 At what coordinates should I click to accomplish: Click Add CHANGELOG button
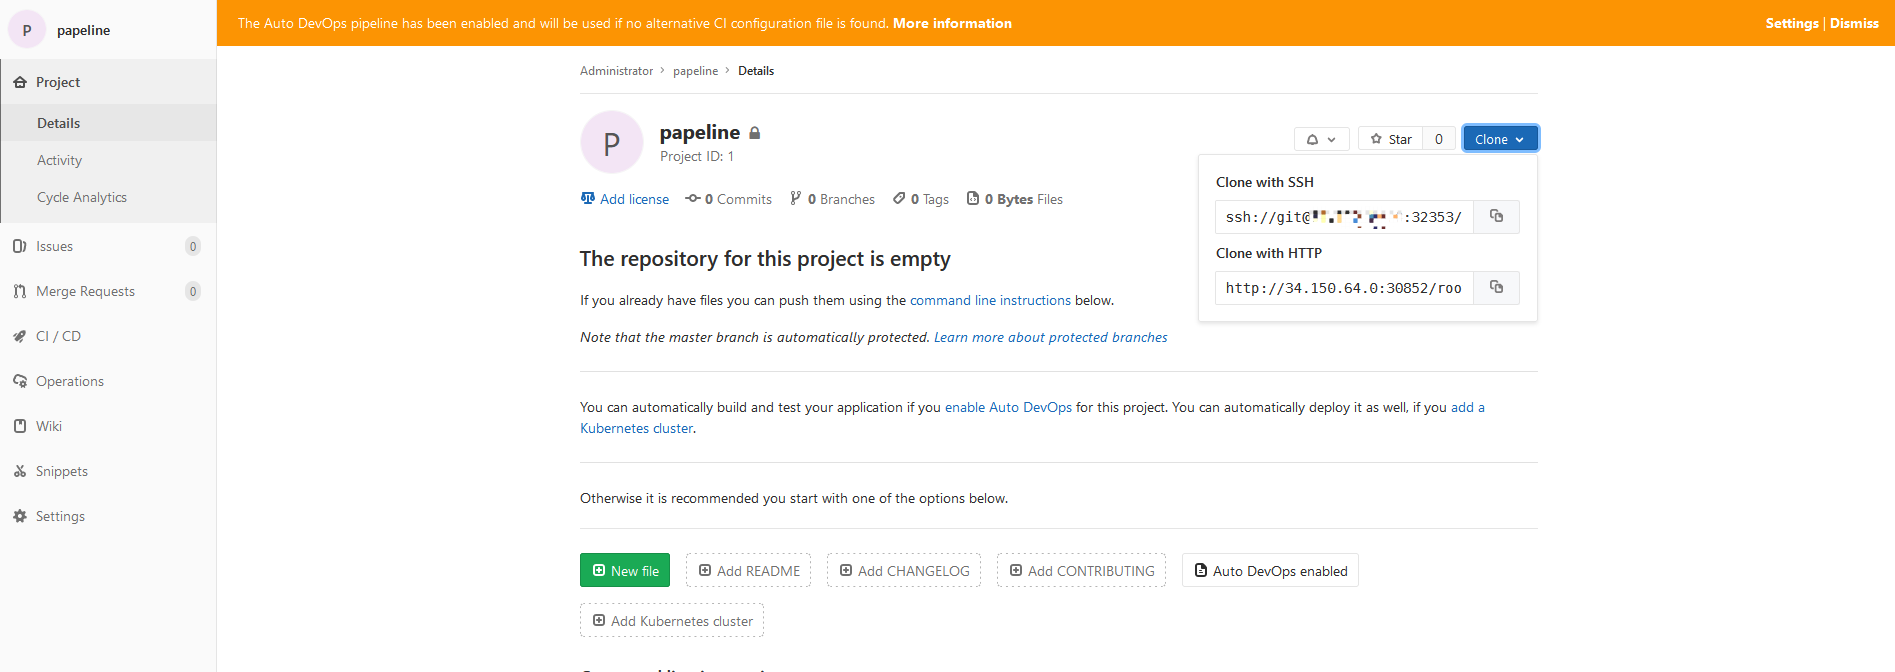pos(904,570)
